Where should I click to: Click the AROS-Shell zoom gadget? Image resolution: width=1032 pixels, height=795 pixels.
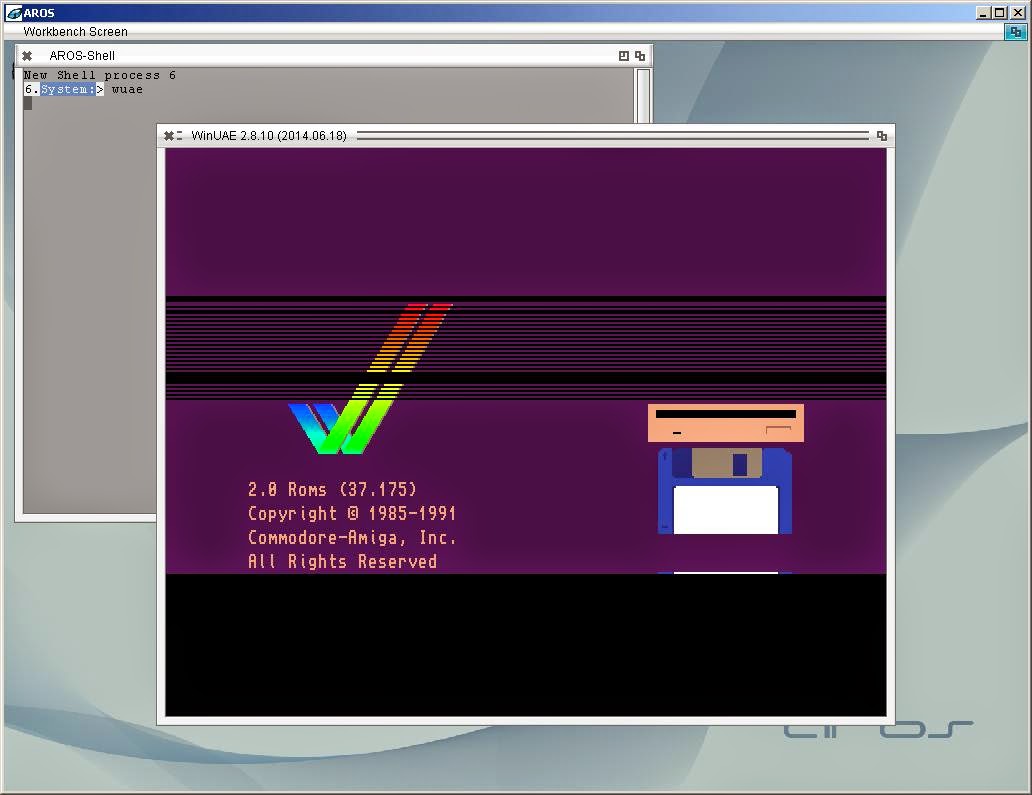[624, 56]
